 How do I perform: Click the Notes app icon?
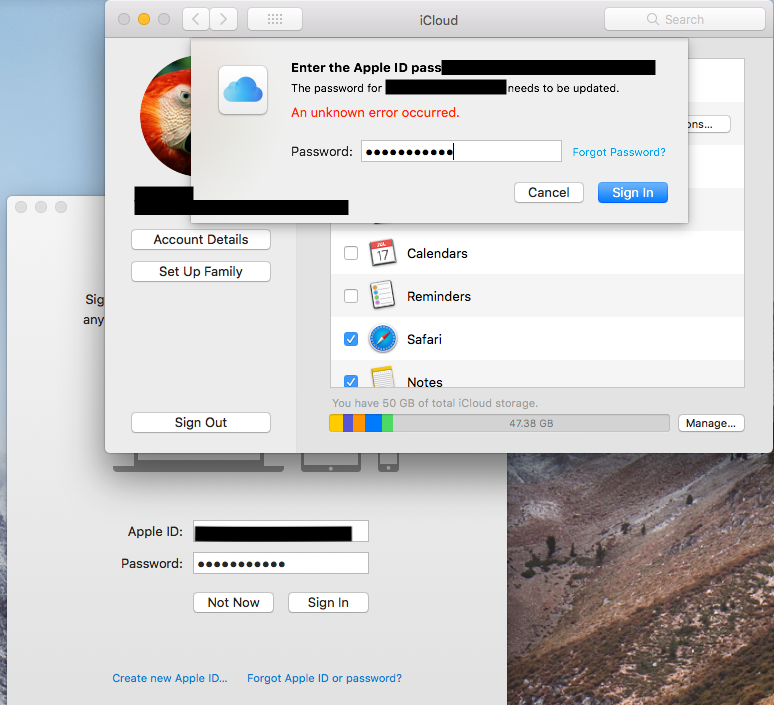point(383,377)
